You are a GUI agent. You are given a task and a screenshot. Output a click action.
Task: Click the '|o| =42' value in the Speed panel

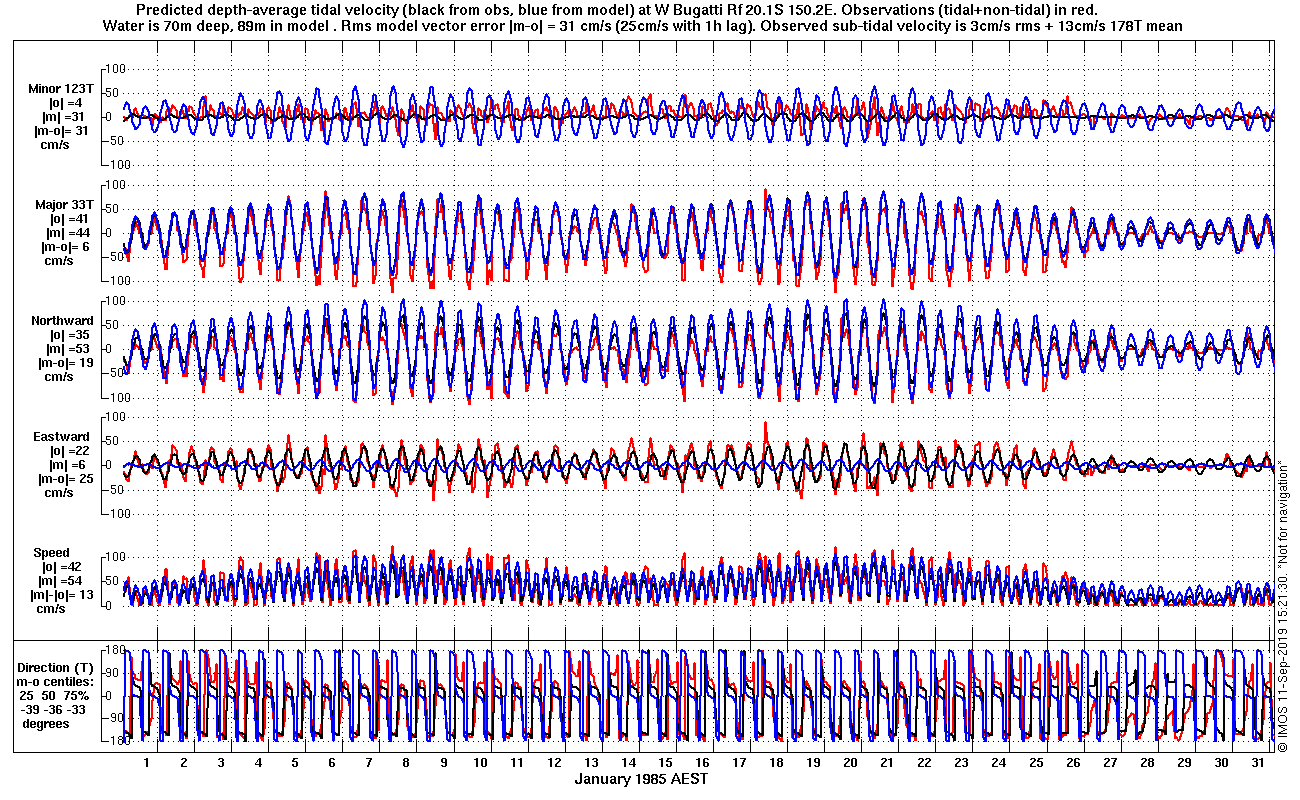(x=61, y=567)
